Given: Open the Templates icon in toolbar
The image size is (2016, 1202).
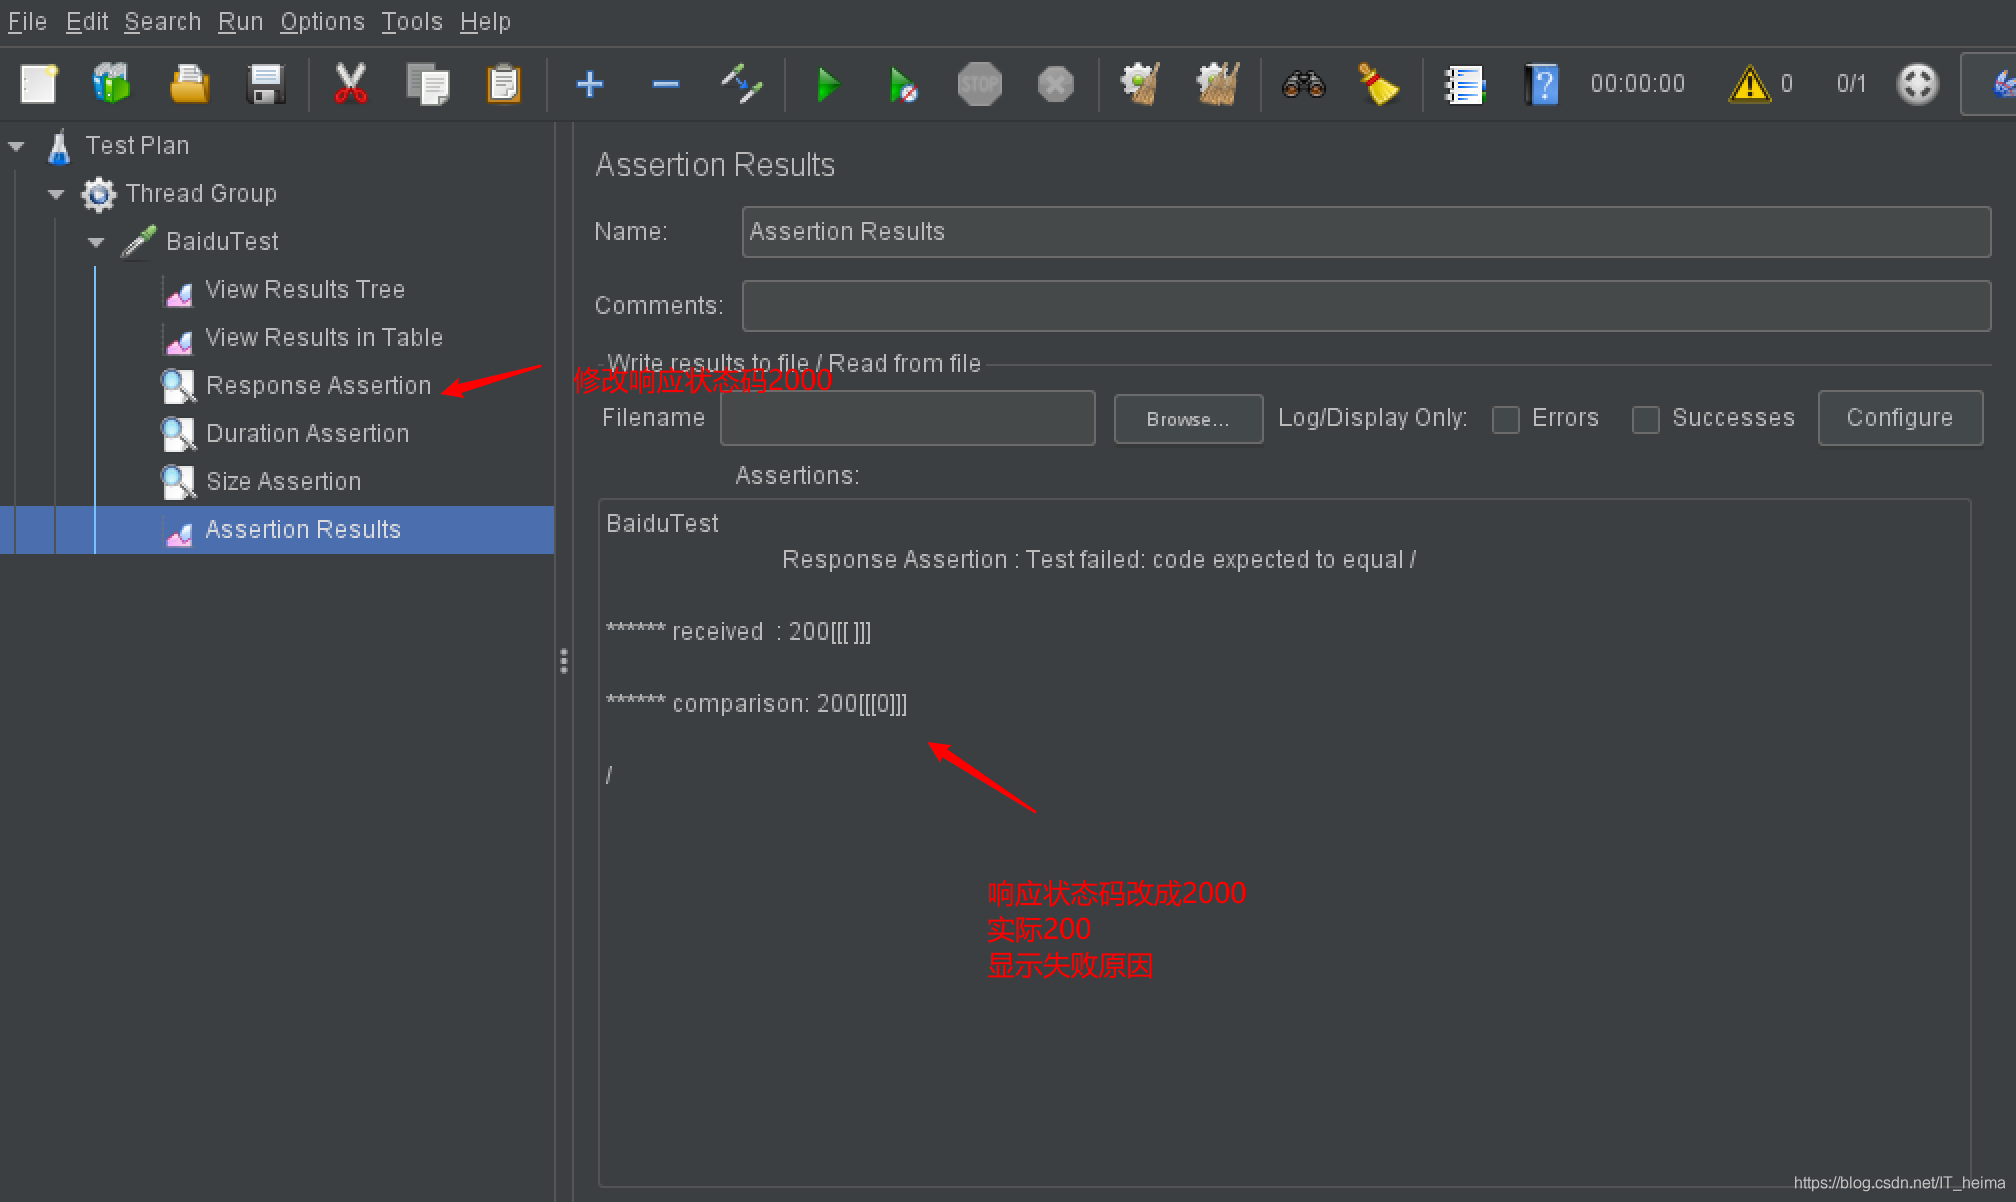Looking at the screenshot, I should [x=112, y=84].
